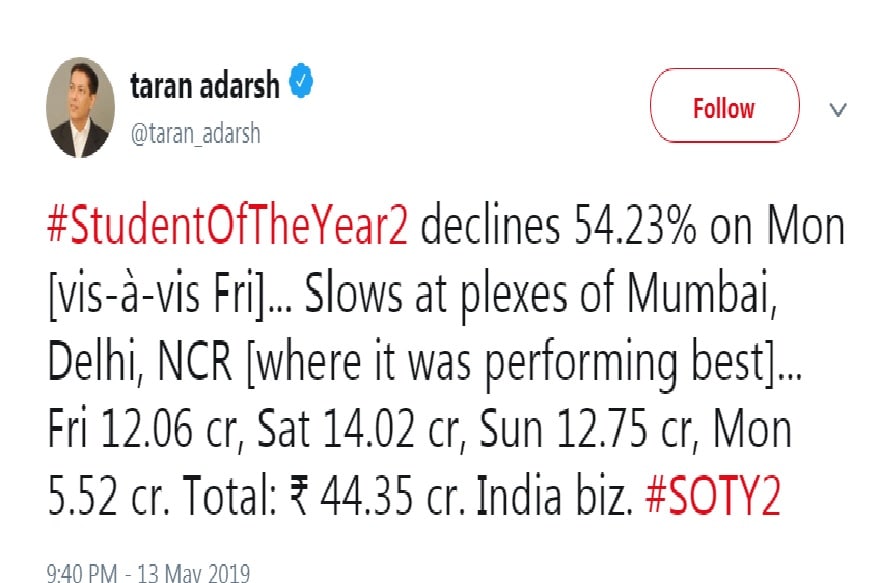Click 'Slows at plexes' in the tweet
875x583 pixels.
(x=436, y=296)
